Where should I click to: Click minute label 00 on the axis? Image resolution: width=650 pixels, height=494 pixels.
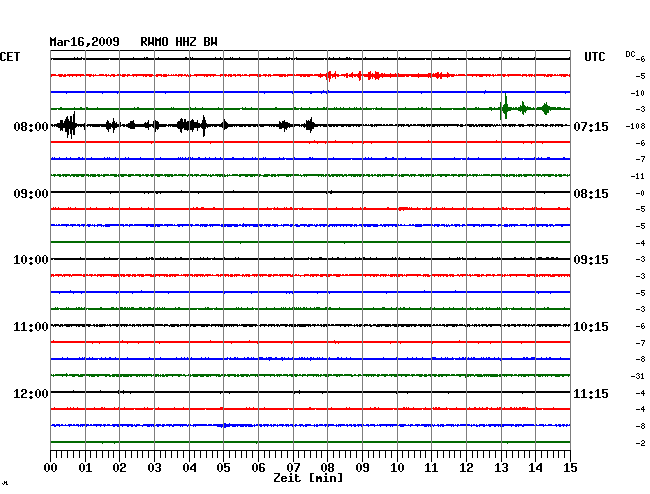tap(51, 467)
